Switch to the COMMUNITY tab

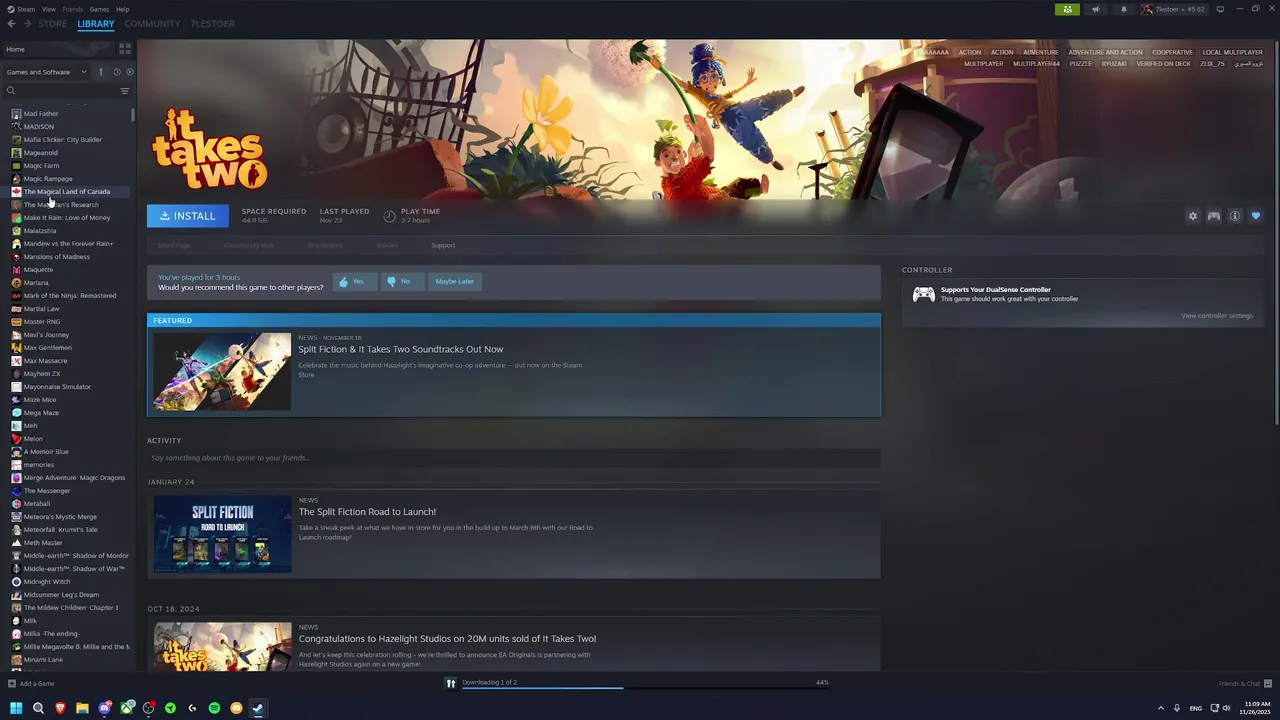tap(152, 24)
